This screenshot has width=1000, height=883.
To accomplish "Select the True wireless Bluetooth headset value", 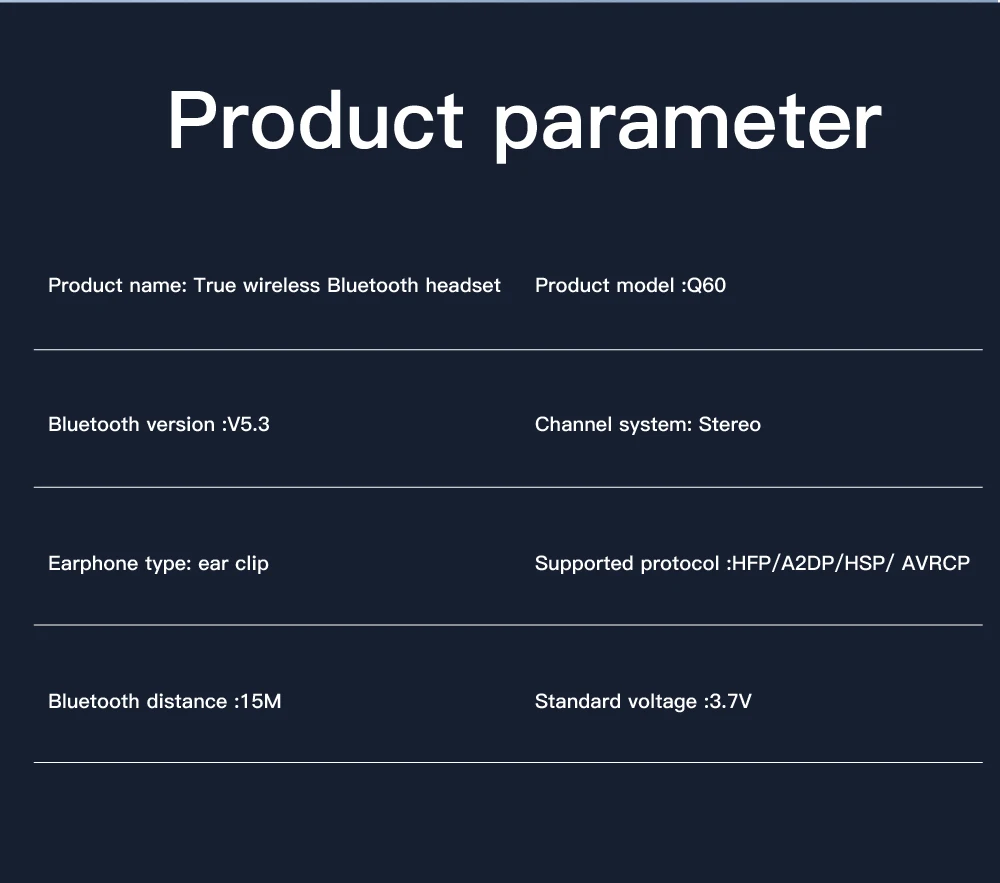I will [347, 286].
